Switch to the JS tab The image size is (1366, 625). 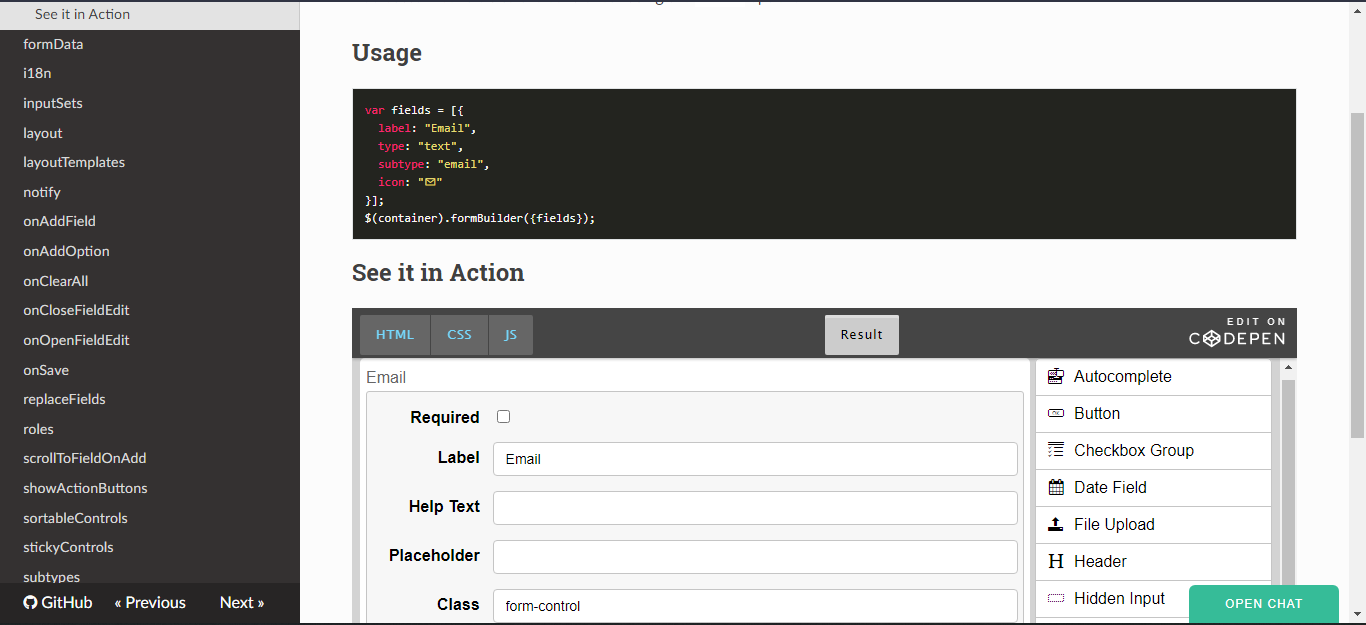(x=511, y=335)
